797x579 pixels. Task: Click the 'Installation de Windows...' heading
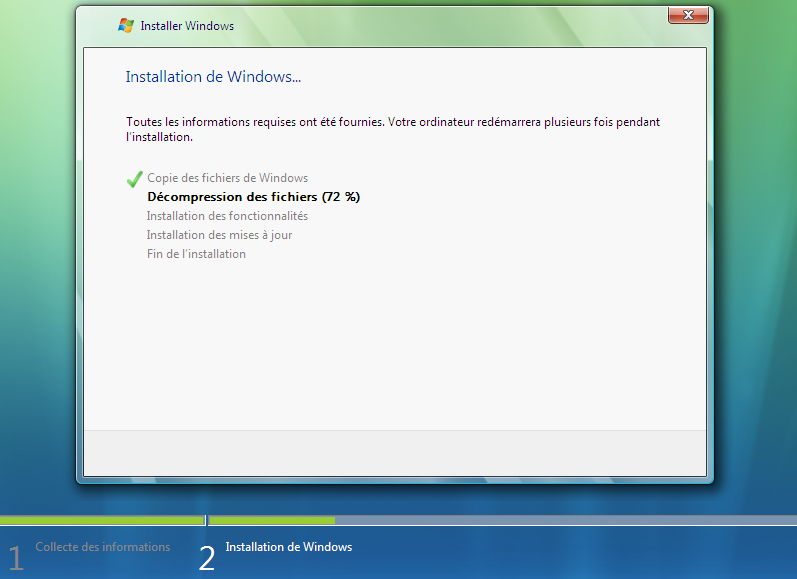click(213, 77)
